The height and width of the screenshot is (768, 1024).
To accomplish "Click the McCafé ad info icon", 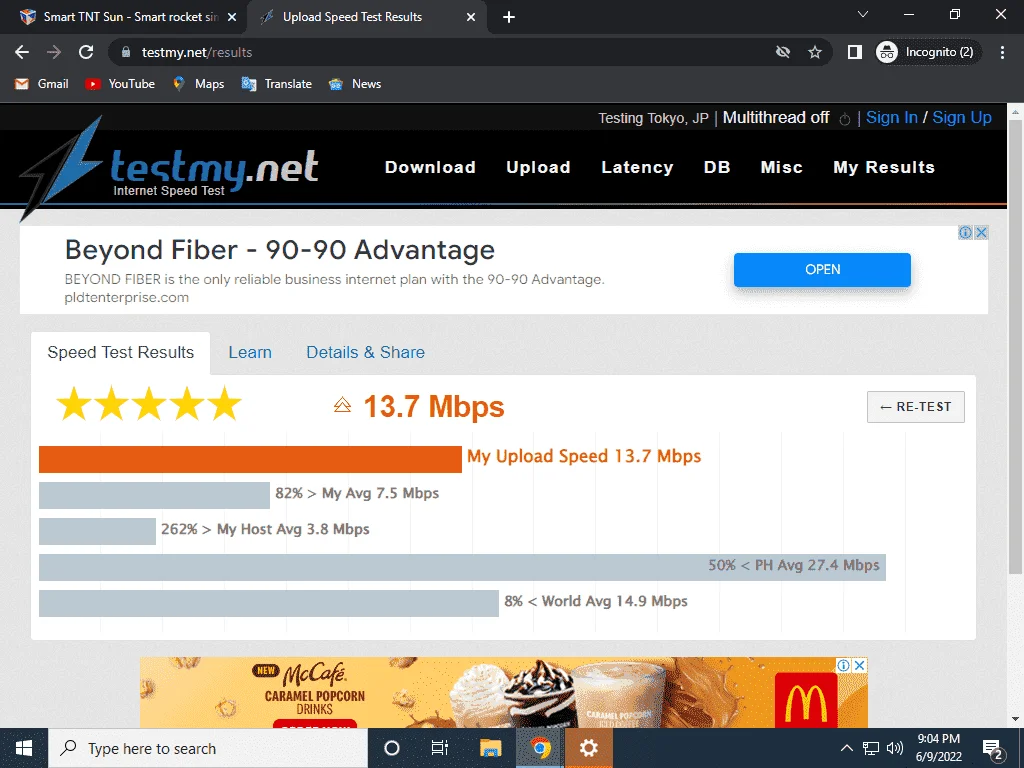I will click(x=843, y=665).
